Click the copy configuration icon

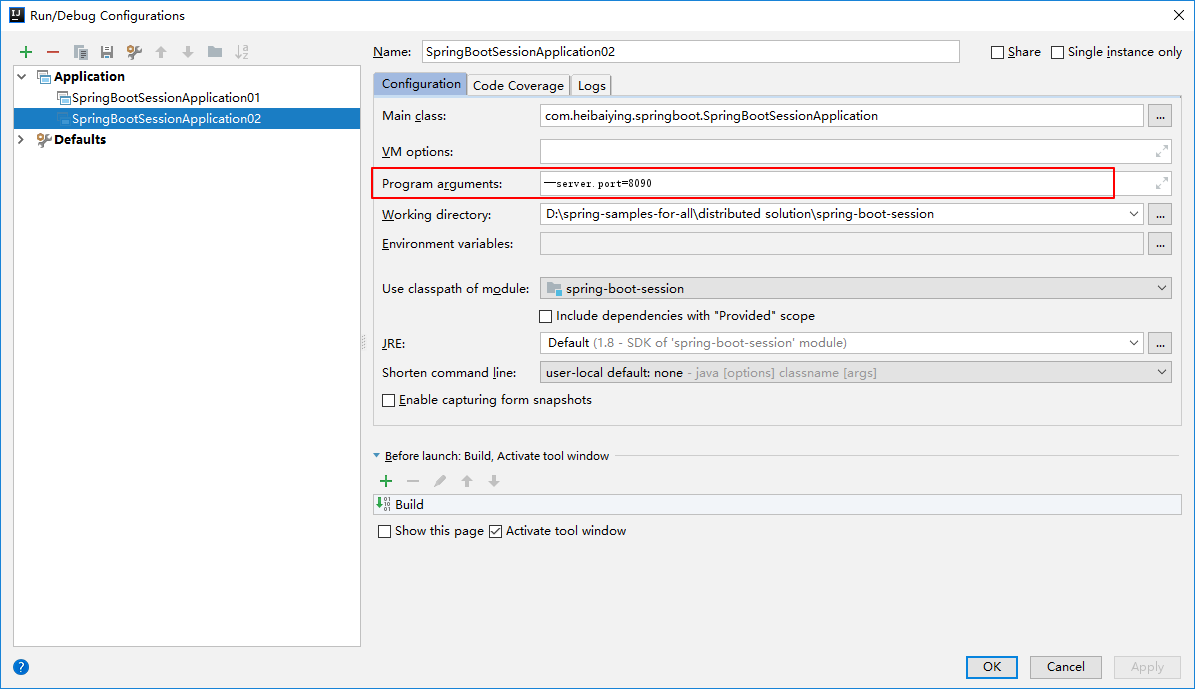tap(80, 52)
